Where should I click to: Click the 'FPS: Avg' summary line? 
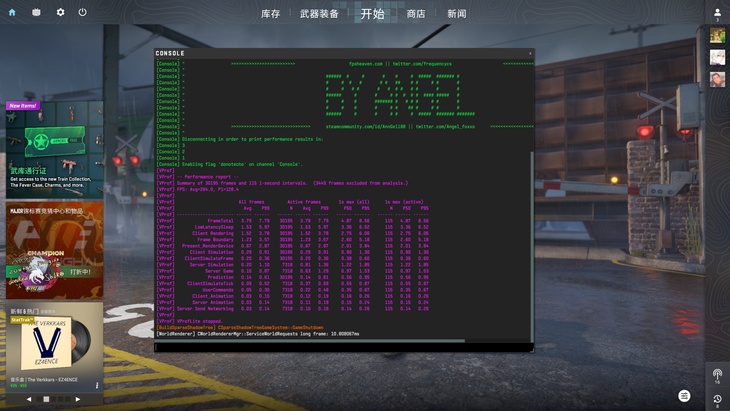(x=208, y=189)
